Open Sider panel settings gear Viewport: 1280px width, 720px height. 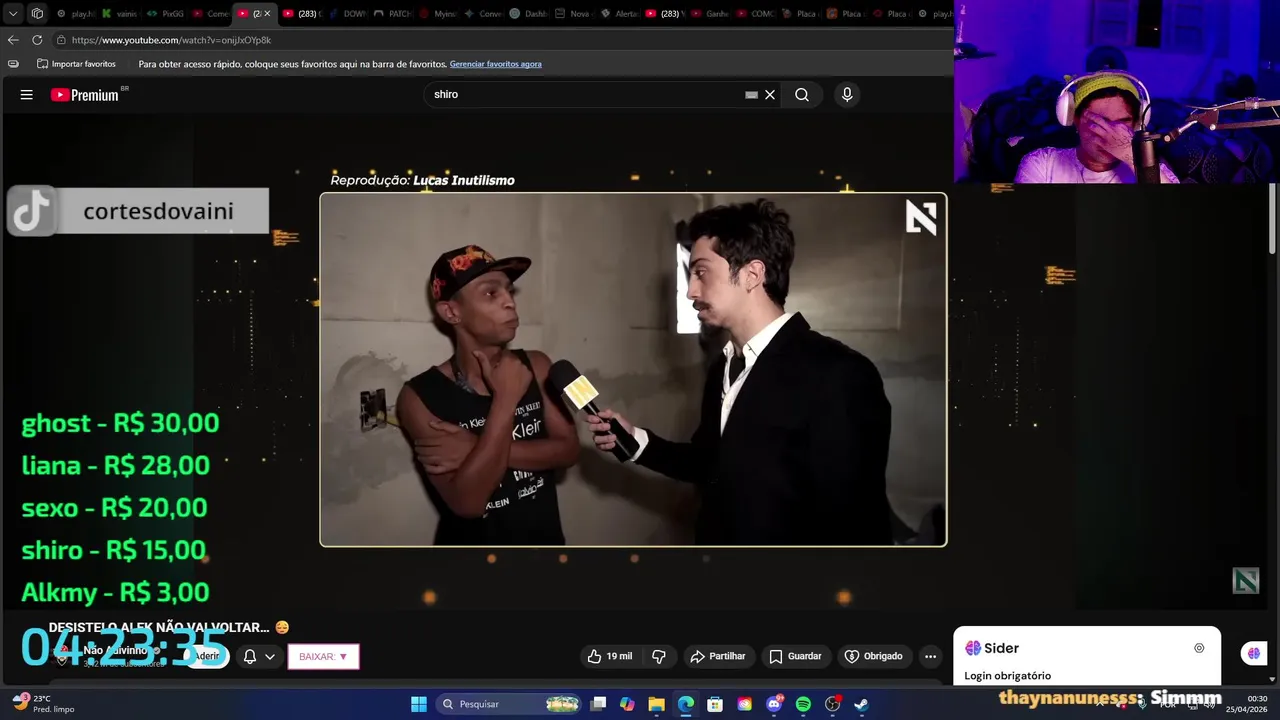pyautogui.click(x=1199, y=648)
